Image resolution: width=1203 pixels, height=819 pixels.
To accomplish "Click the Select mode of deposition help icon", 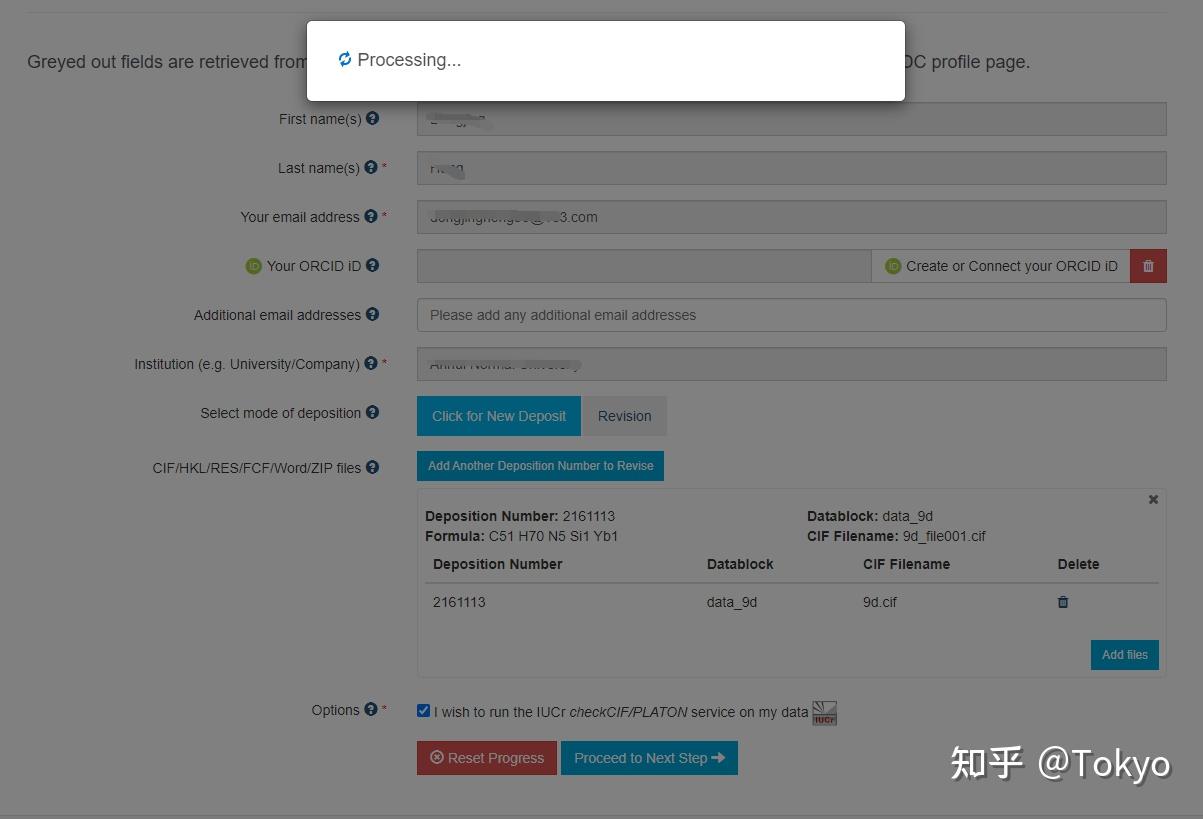I will pyautogui.click(x=371, y=412).
